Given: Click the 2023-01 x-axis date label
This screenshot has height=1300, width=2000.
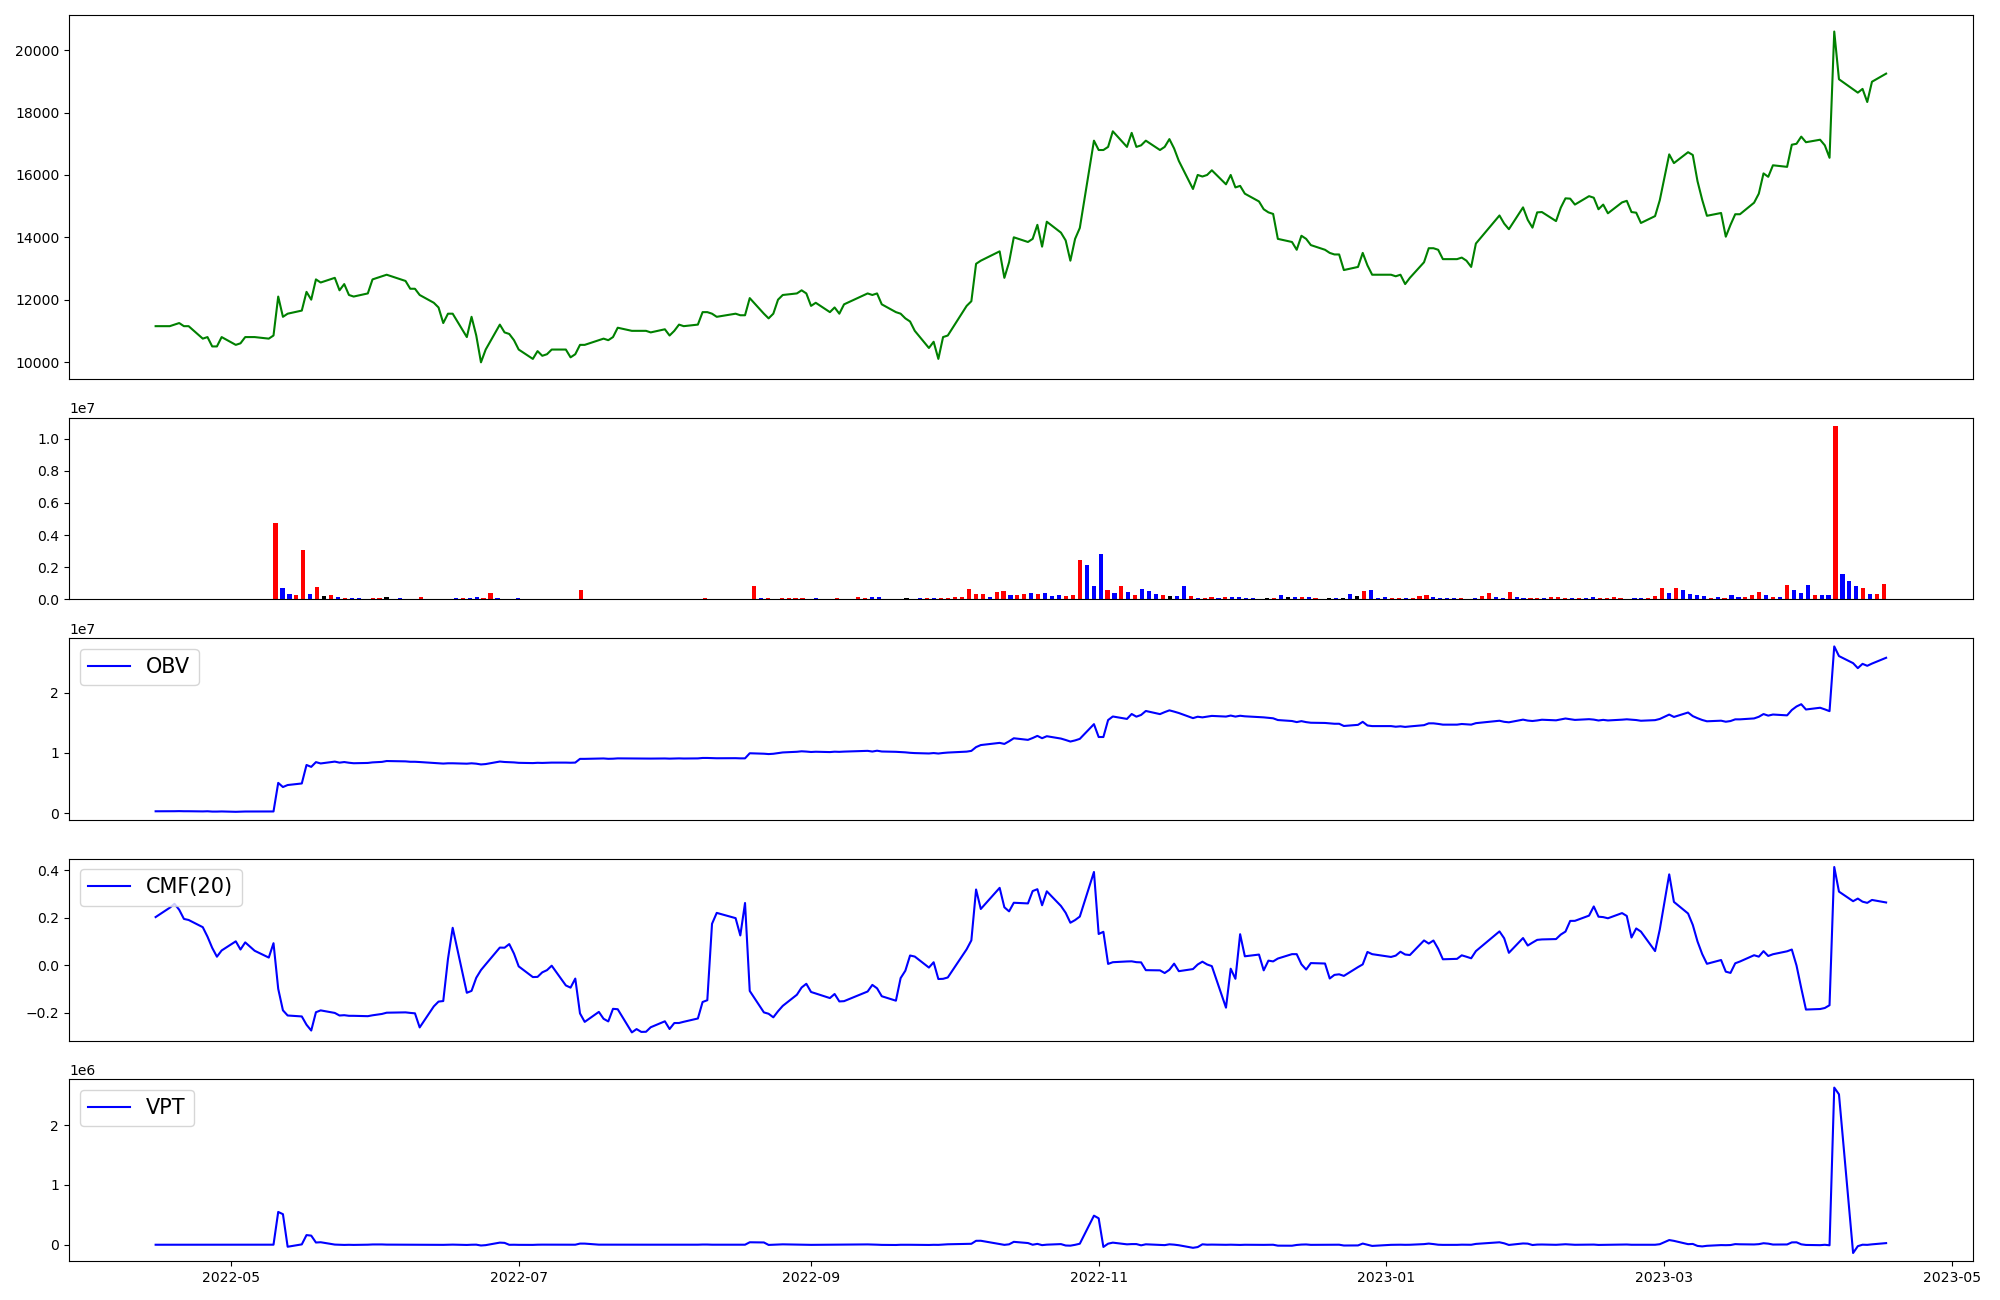Looking at the screenshot, I should pos(1386,1277).
